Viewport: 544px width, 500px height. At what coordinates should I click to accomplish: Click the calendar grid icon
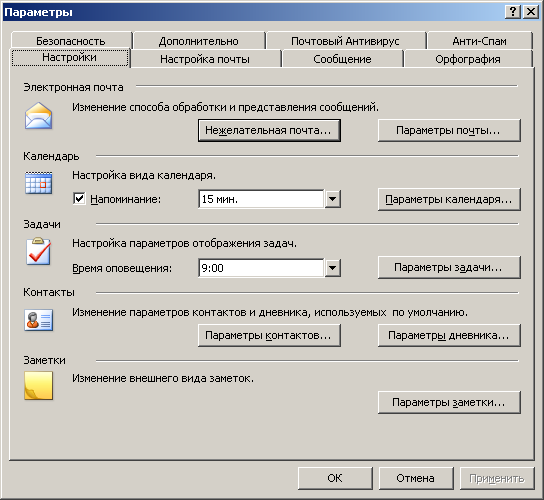(39, 183)
